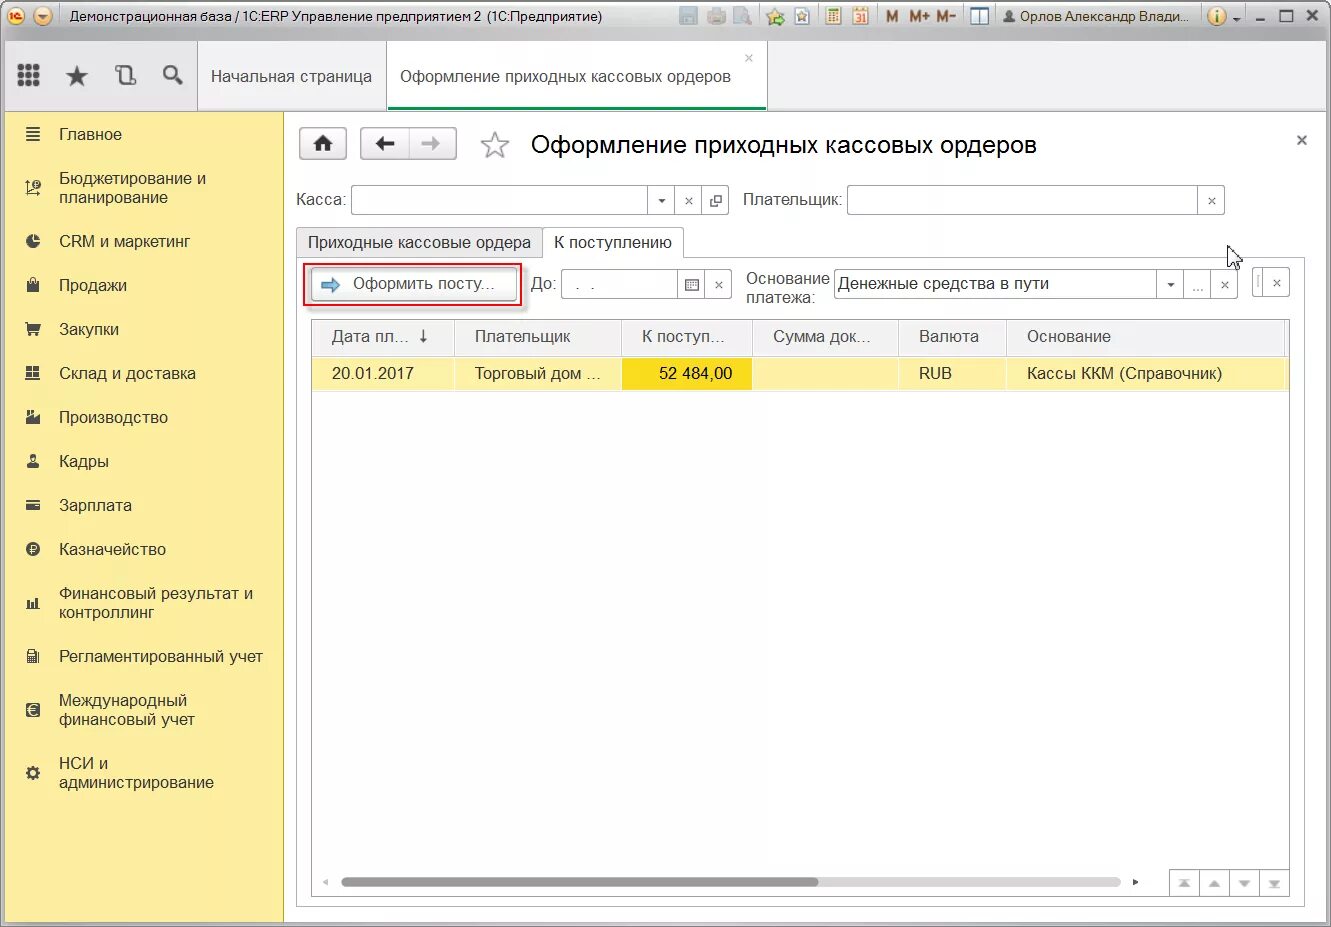1331x927 pixels.
Task: Clear the До date field
Action: [718, 285]
